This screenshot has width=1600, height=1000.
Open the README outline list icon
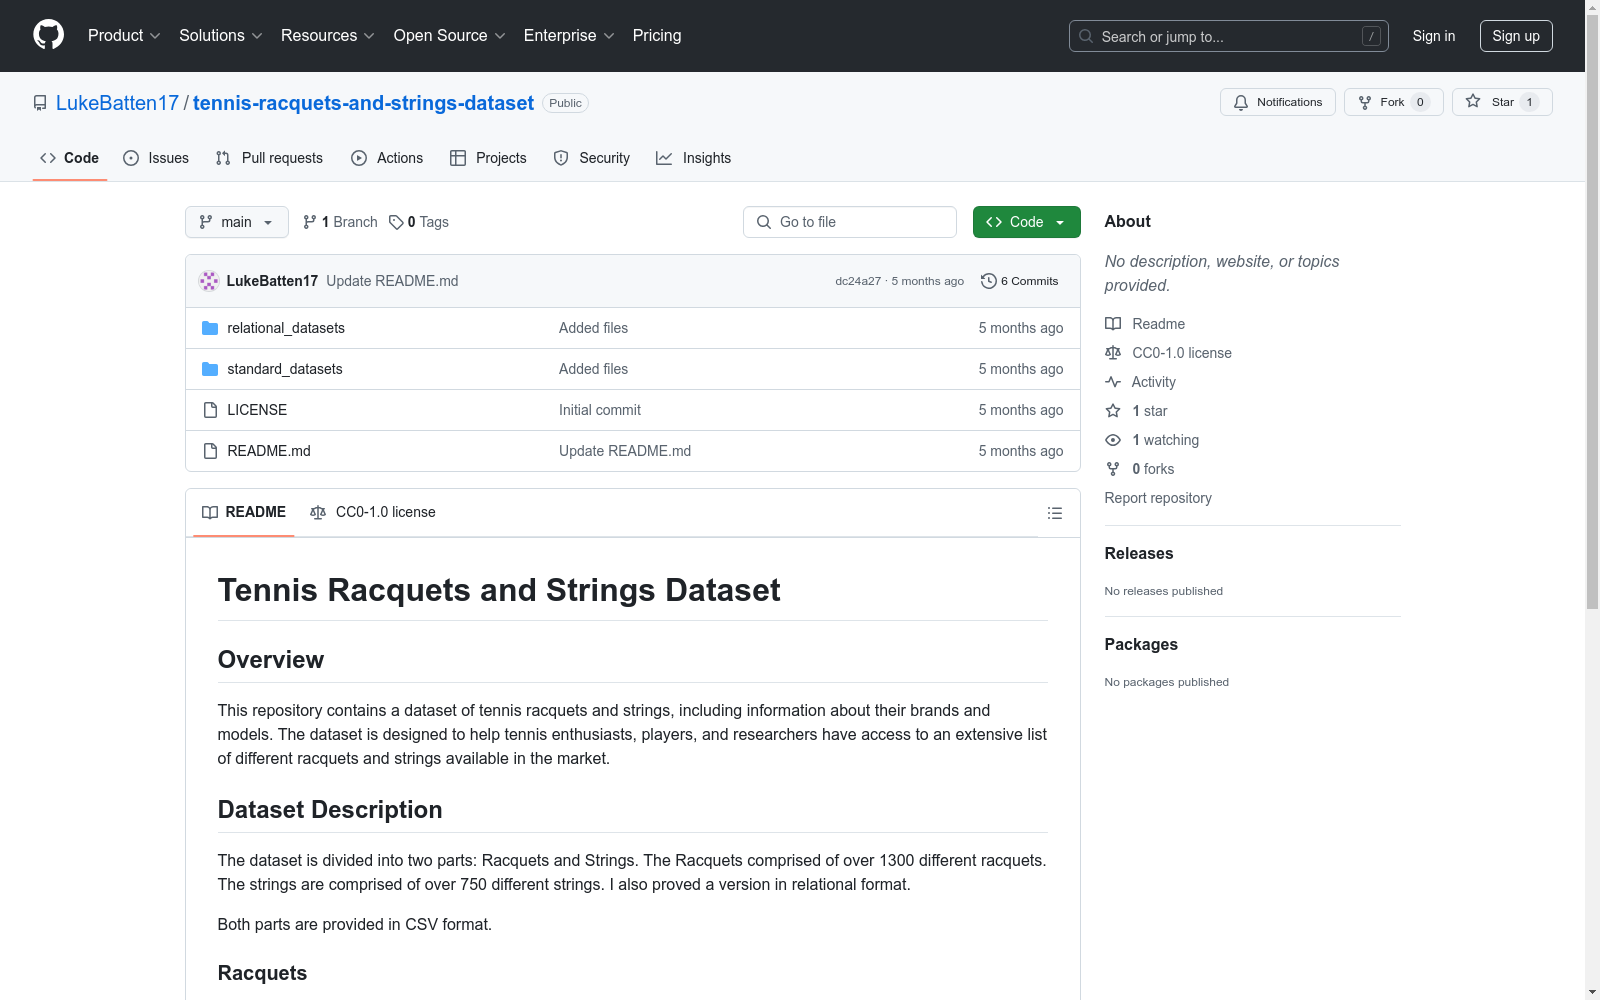tap(1054, 513)
